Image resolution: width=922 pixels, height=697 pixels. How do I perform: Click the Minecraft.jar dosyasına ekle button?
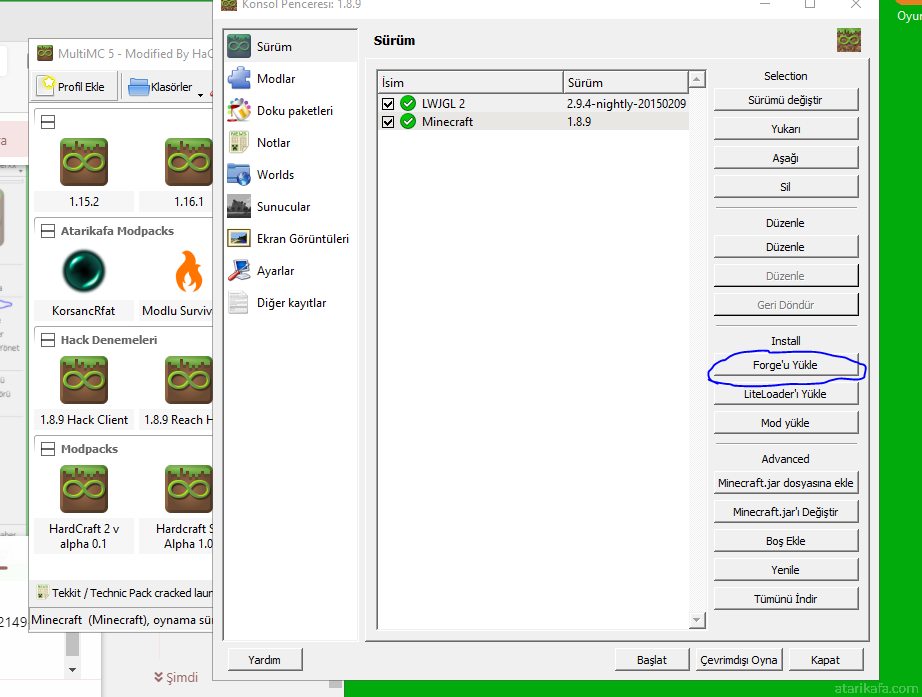click(786, 483)
